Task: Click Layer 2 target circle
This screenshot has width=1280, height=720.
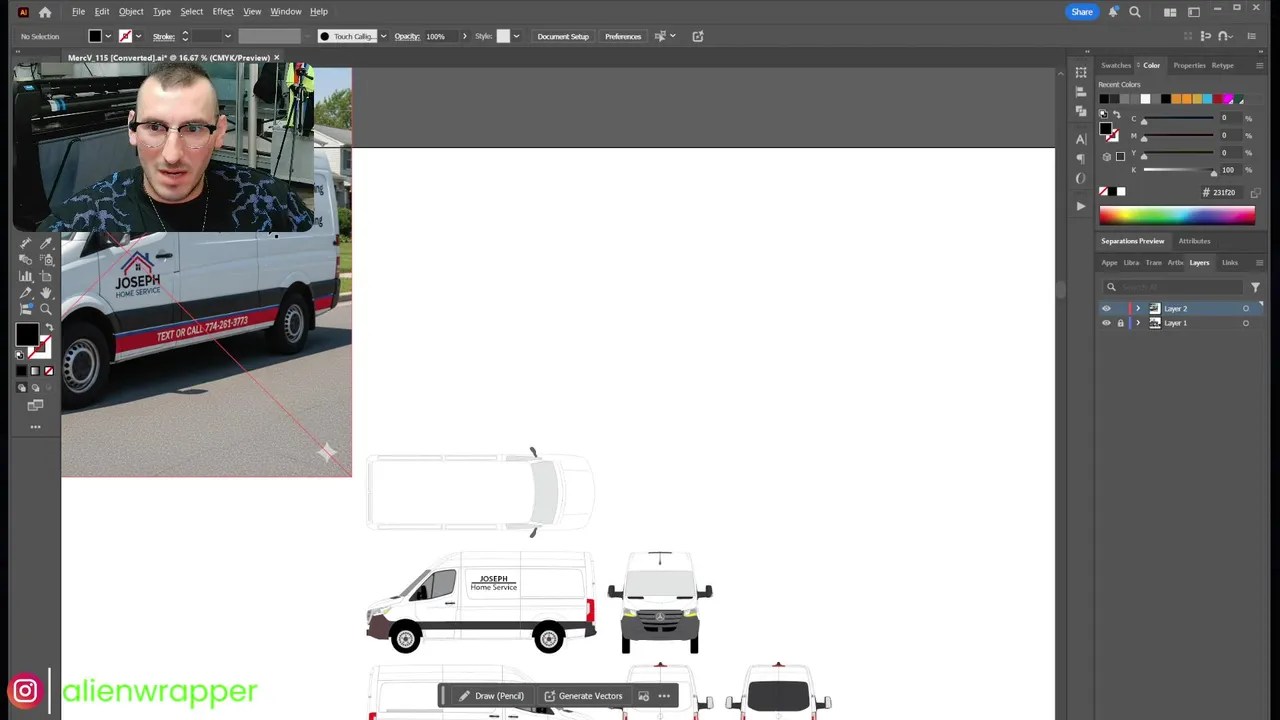Action: [1246, 308]
